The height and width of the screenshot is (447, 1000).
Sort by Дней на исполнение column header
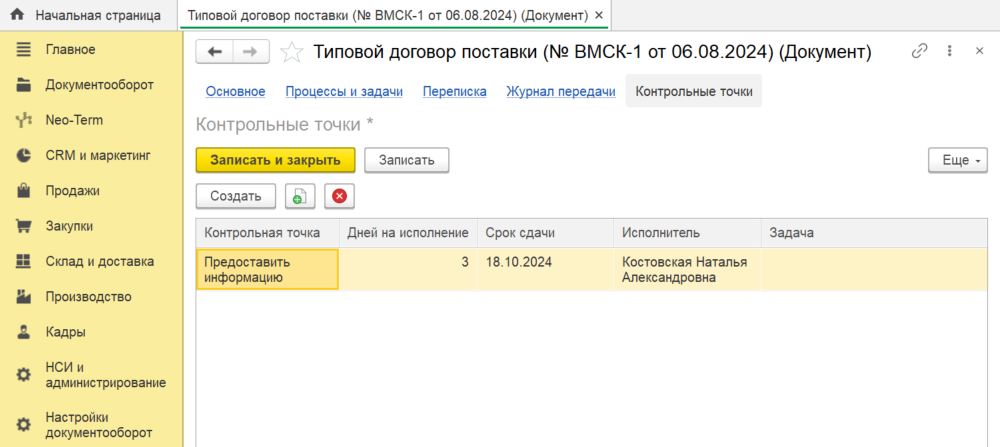[408, 233]
